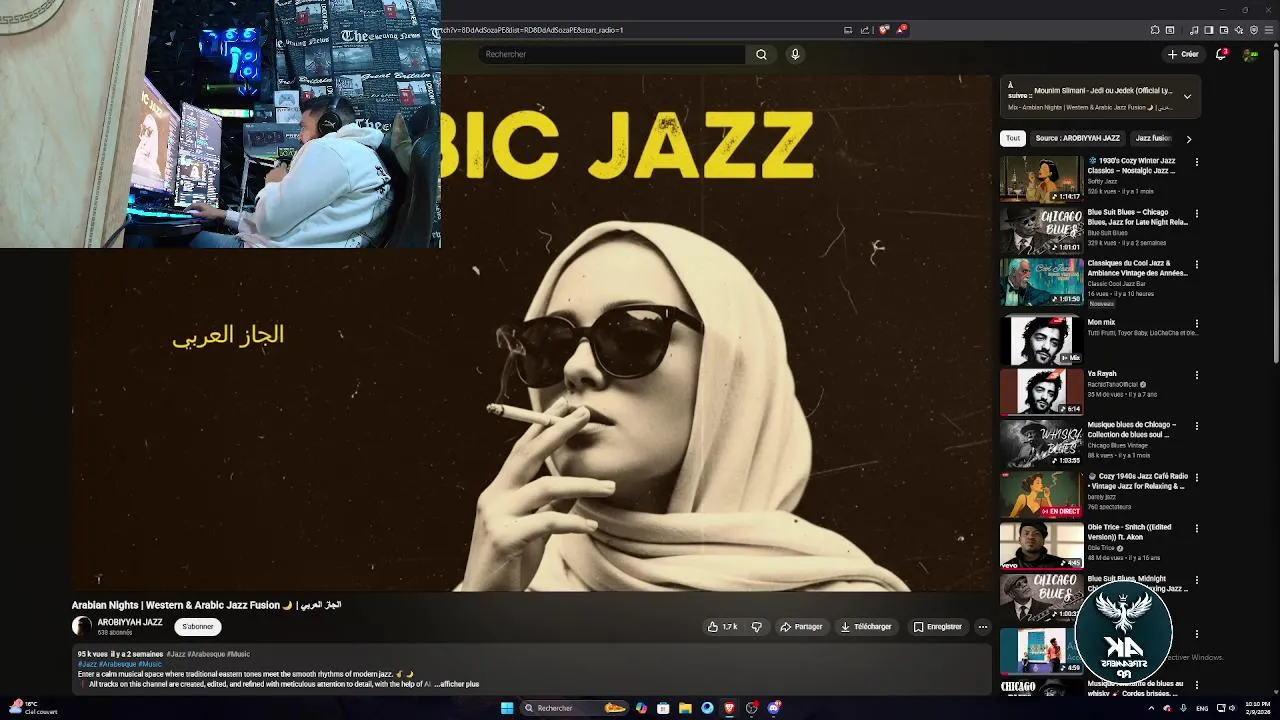The height and width of the screenshot is (720, 1280).
Task: Open File Explorer from taskbar
Action: pyautogui.click(x=685, y=708)
